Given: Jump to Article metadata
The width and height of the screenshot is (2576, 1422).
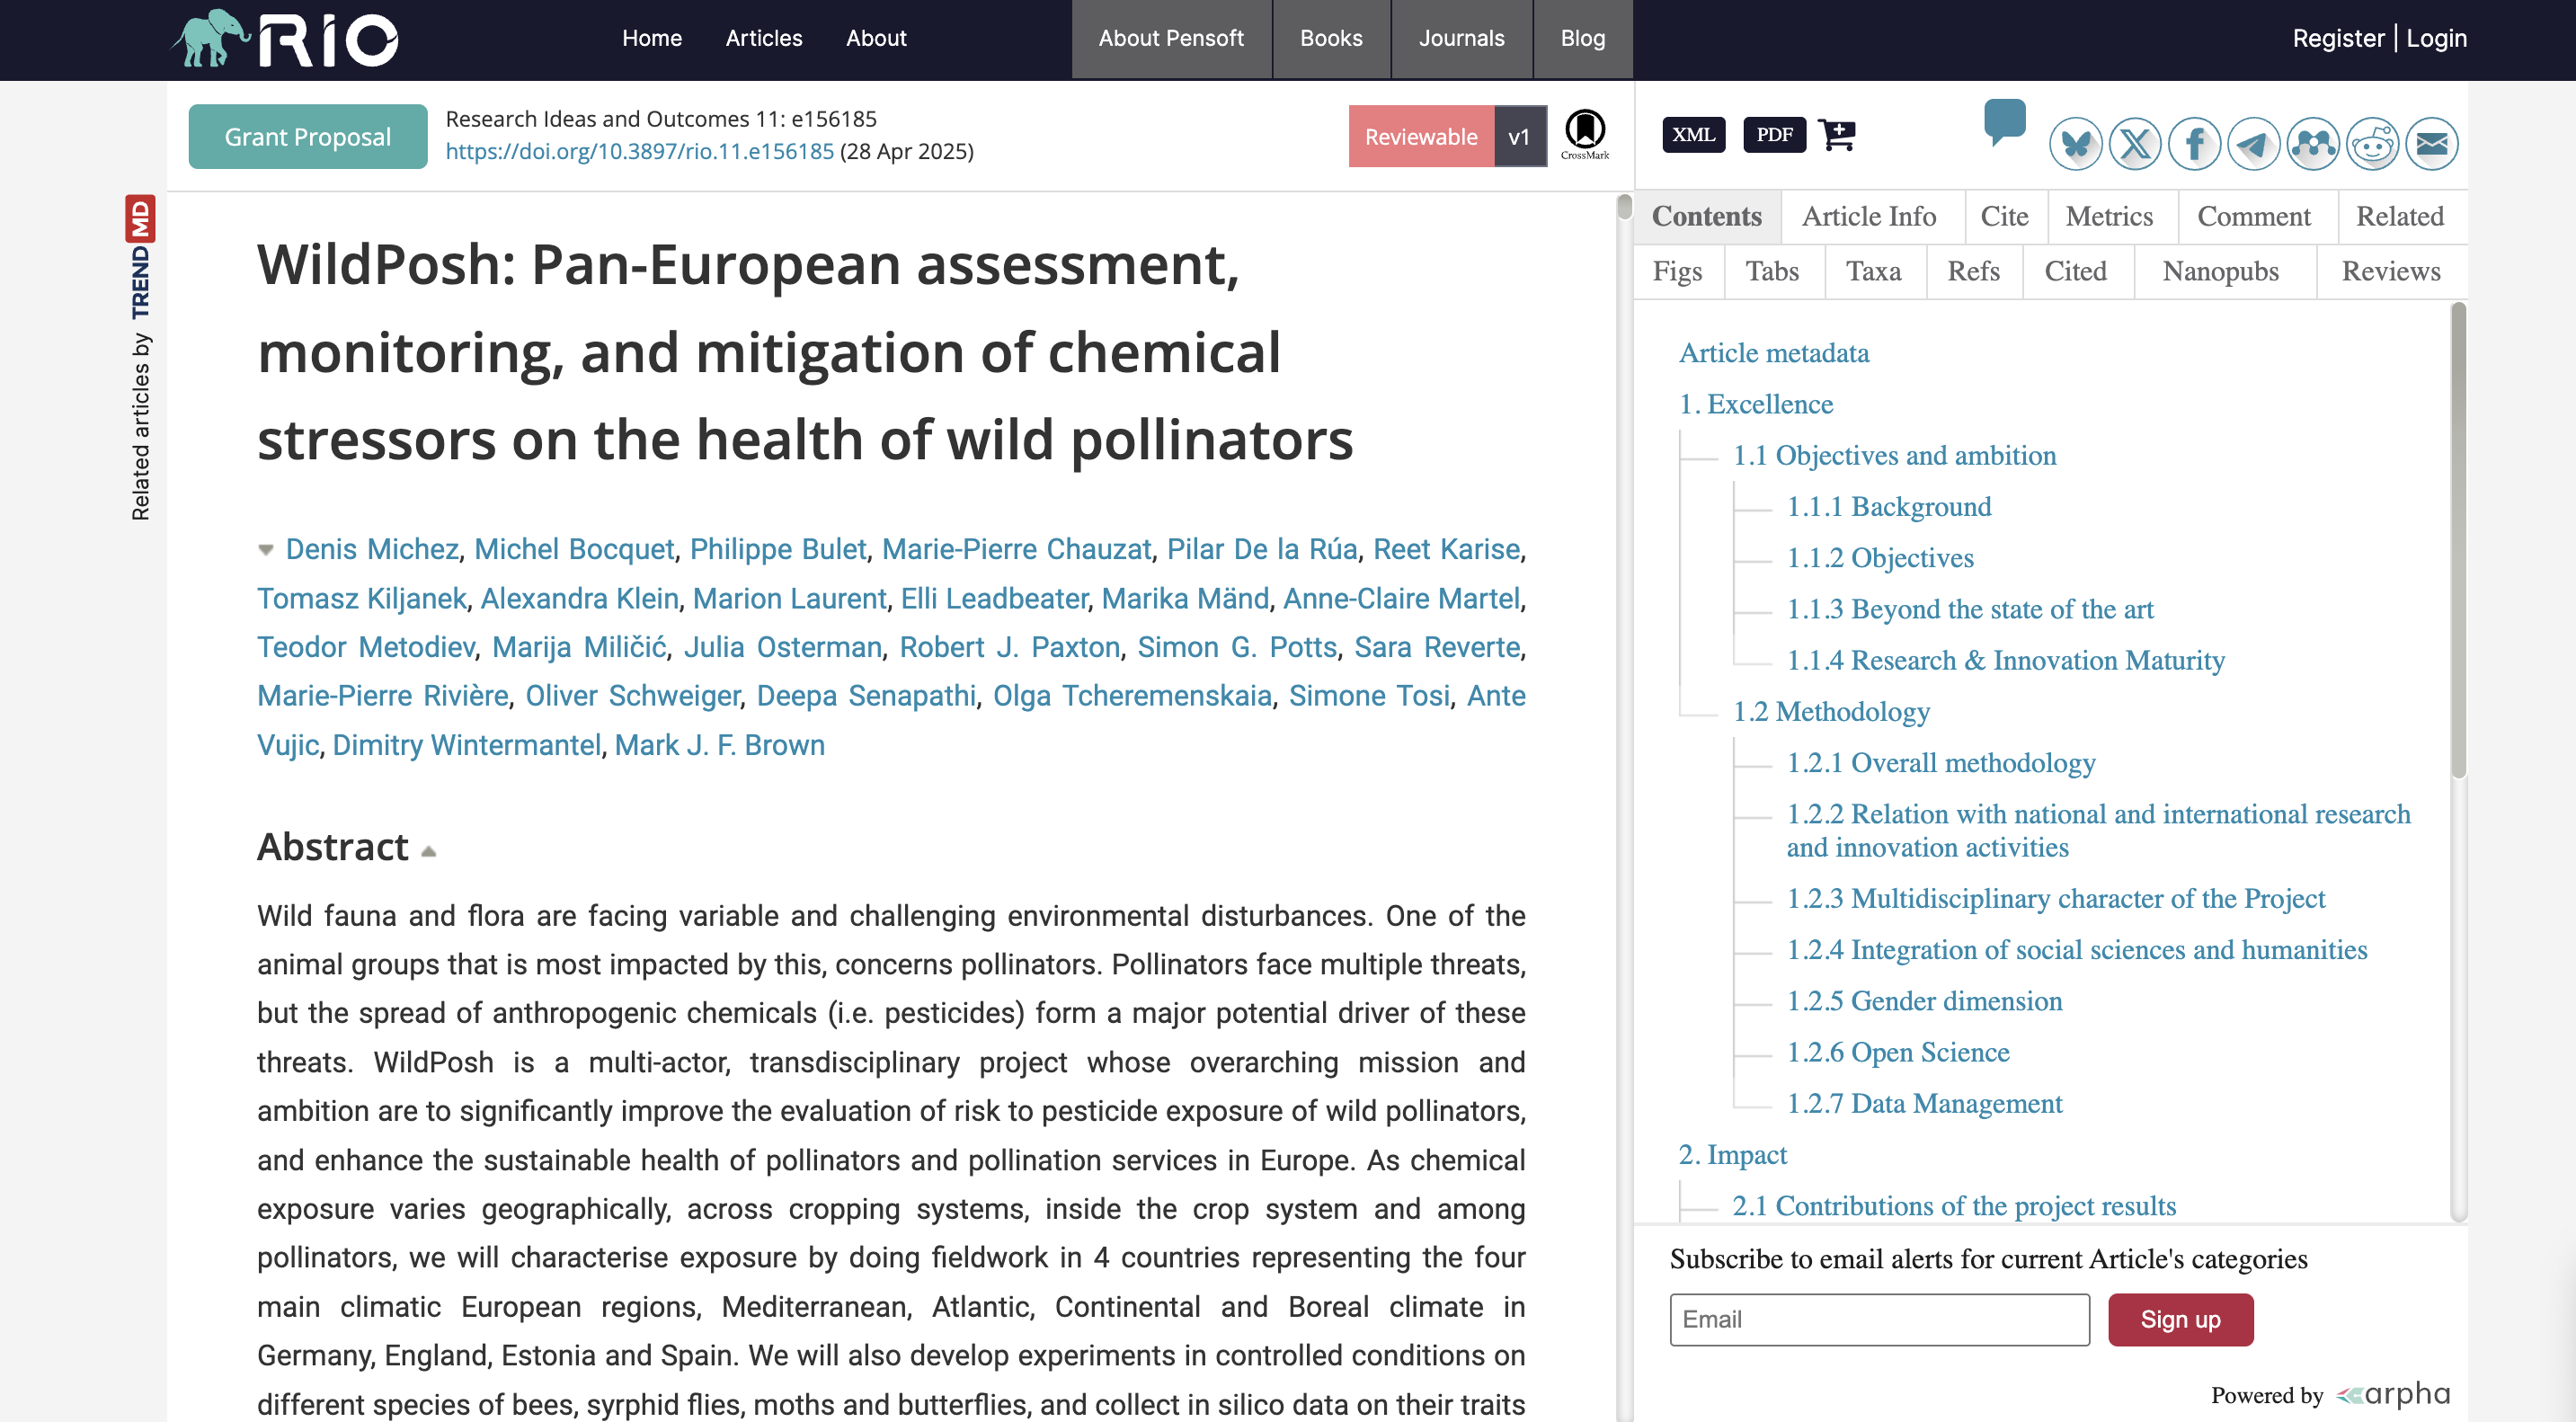Looking at the screenshot, I should pos(1773,353).
